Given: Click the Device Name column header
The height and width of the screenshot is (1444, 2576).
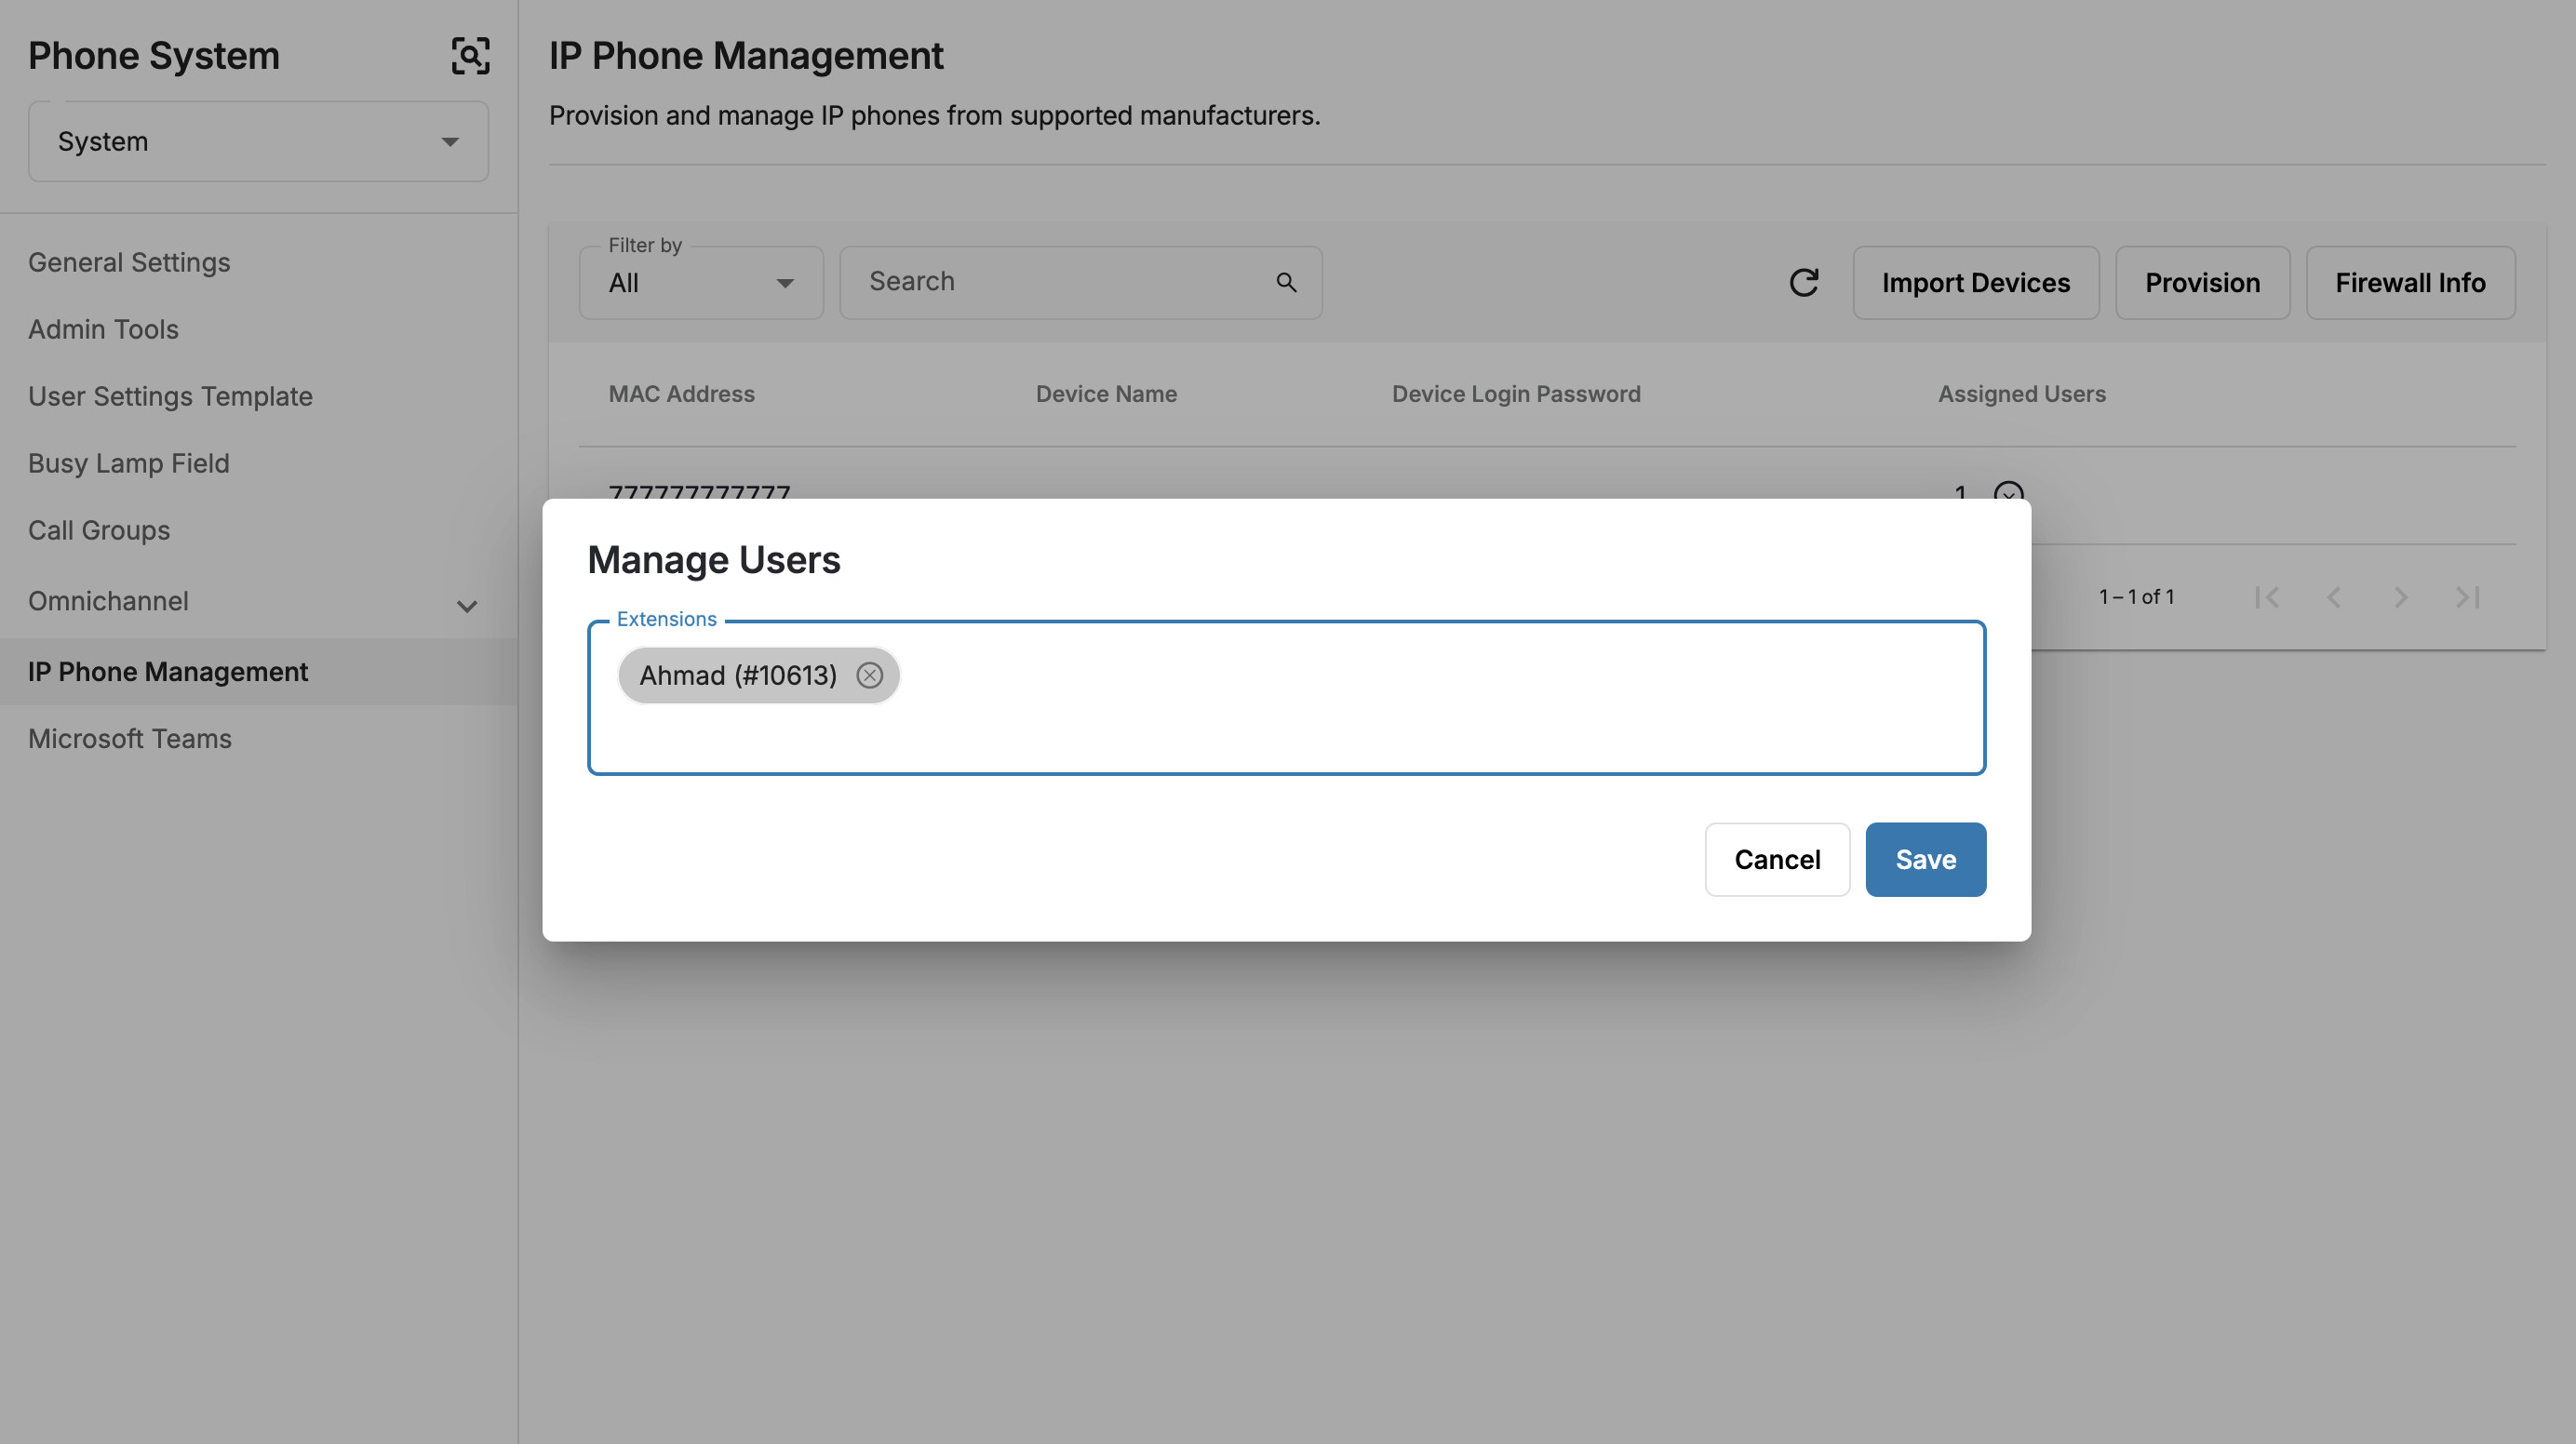Looking at the screenshot, I should click(1106, 394).
